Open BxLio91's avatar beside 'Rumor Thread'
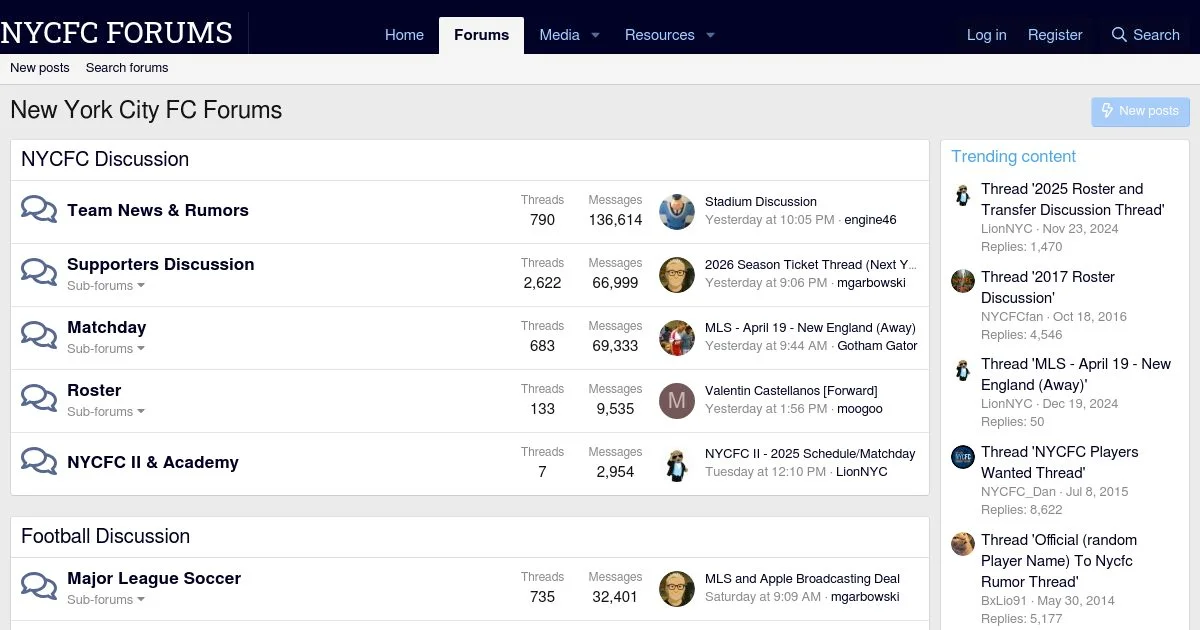Viewport: 1200px width, 630px height. point(963,544)
